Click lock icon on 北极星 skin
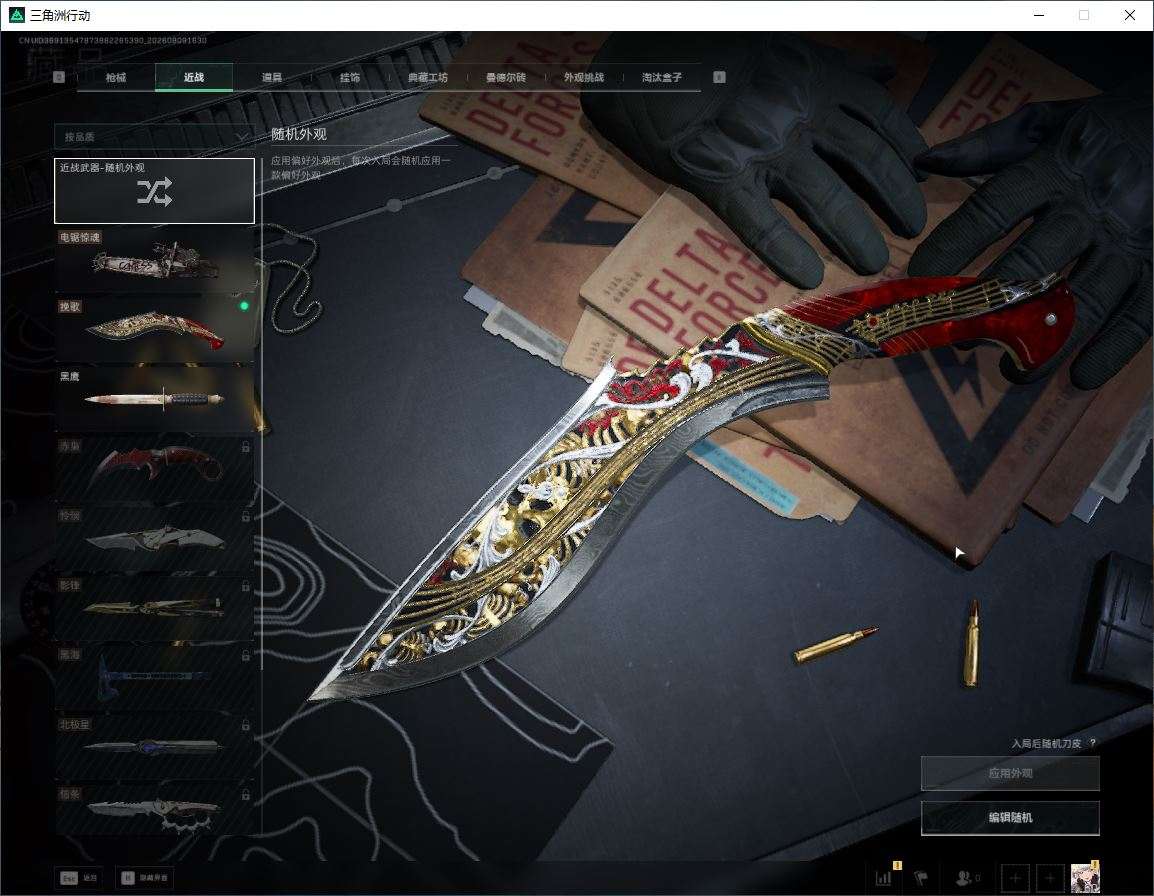The height and width of the screenshot is (896, 1154). click(246, 725)
